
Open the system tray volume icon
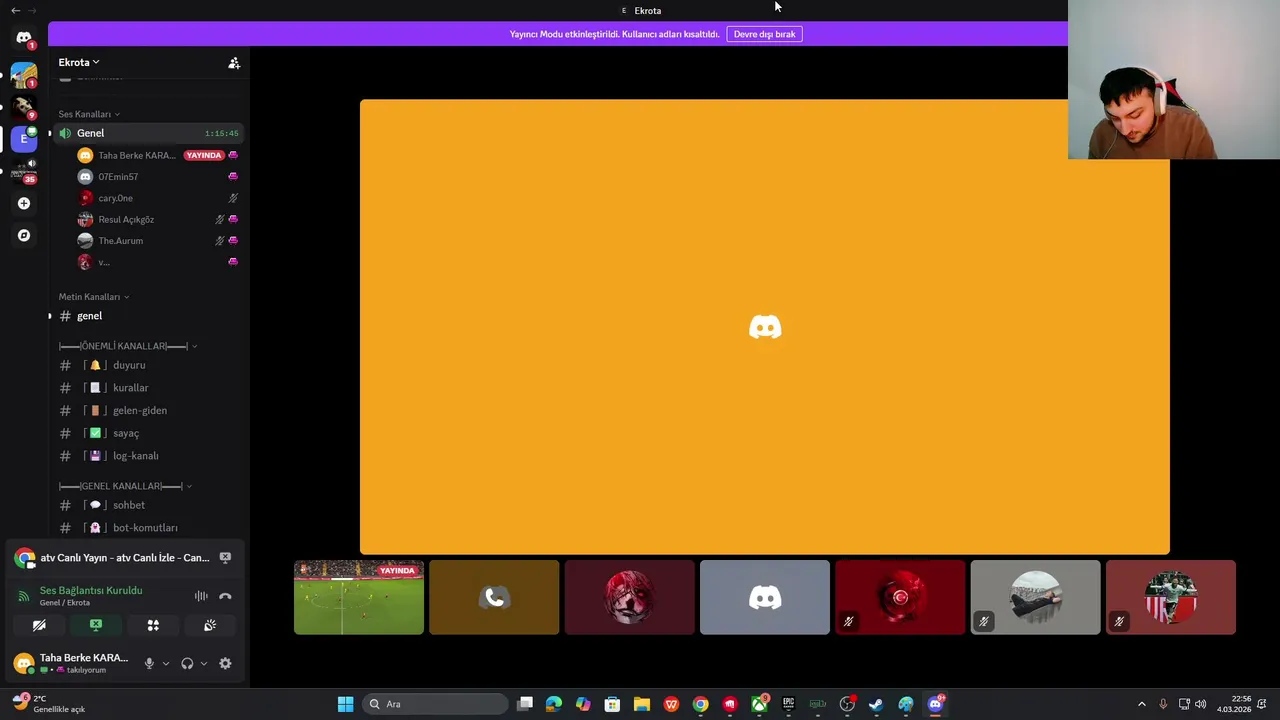(x=1200, y=704)
